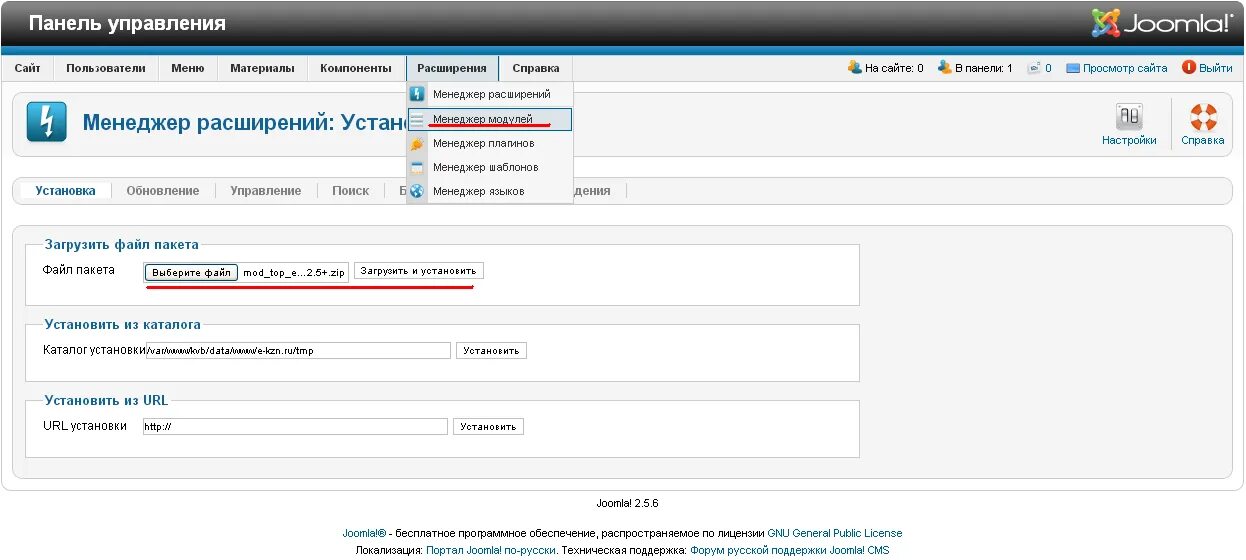1246x560 pixels.
Task: Open the Справка menu in menubar
Action: click(x=536, y=68)
